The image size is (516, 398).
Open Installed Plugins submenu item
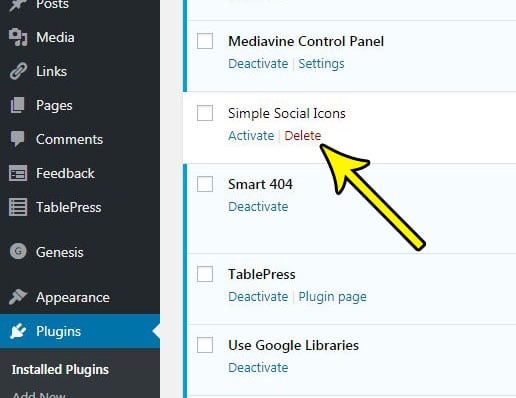coord(60,370)
